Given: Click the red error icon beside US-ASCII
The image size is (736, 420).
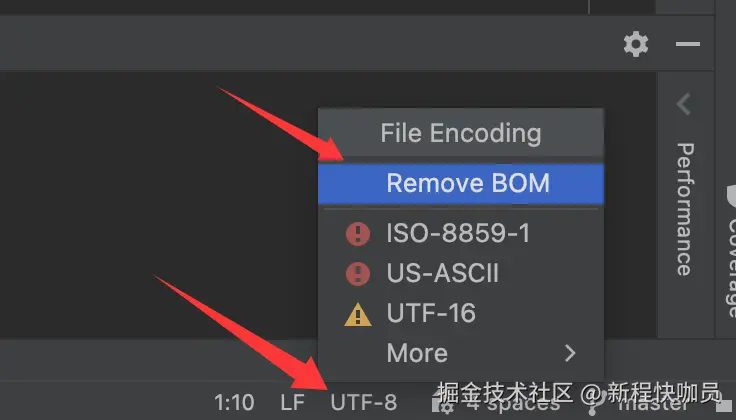Looking at the screenshot, I should click(358, 274).
